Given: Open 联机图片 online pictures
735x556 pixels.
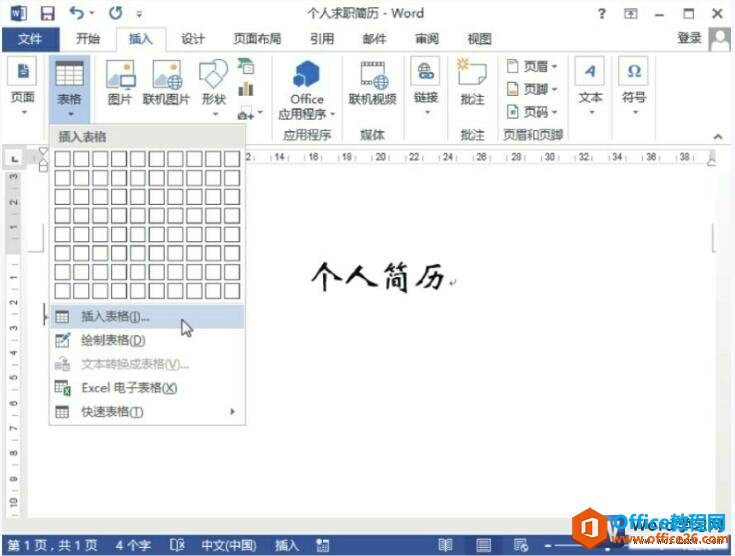Looking at the screenshot, I should click(166, 83).
